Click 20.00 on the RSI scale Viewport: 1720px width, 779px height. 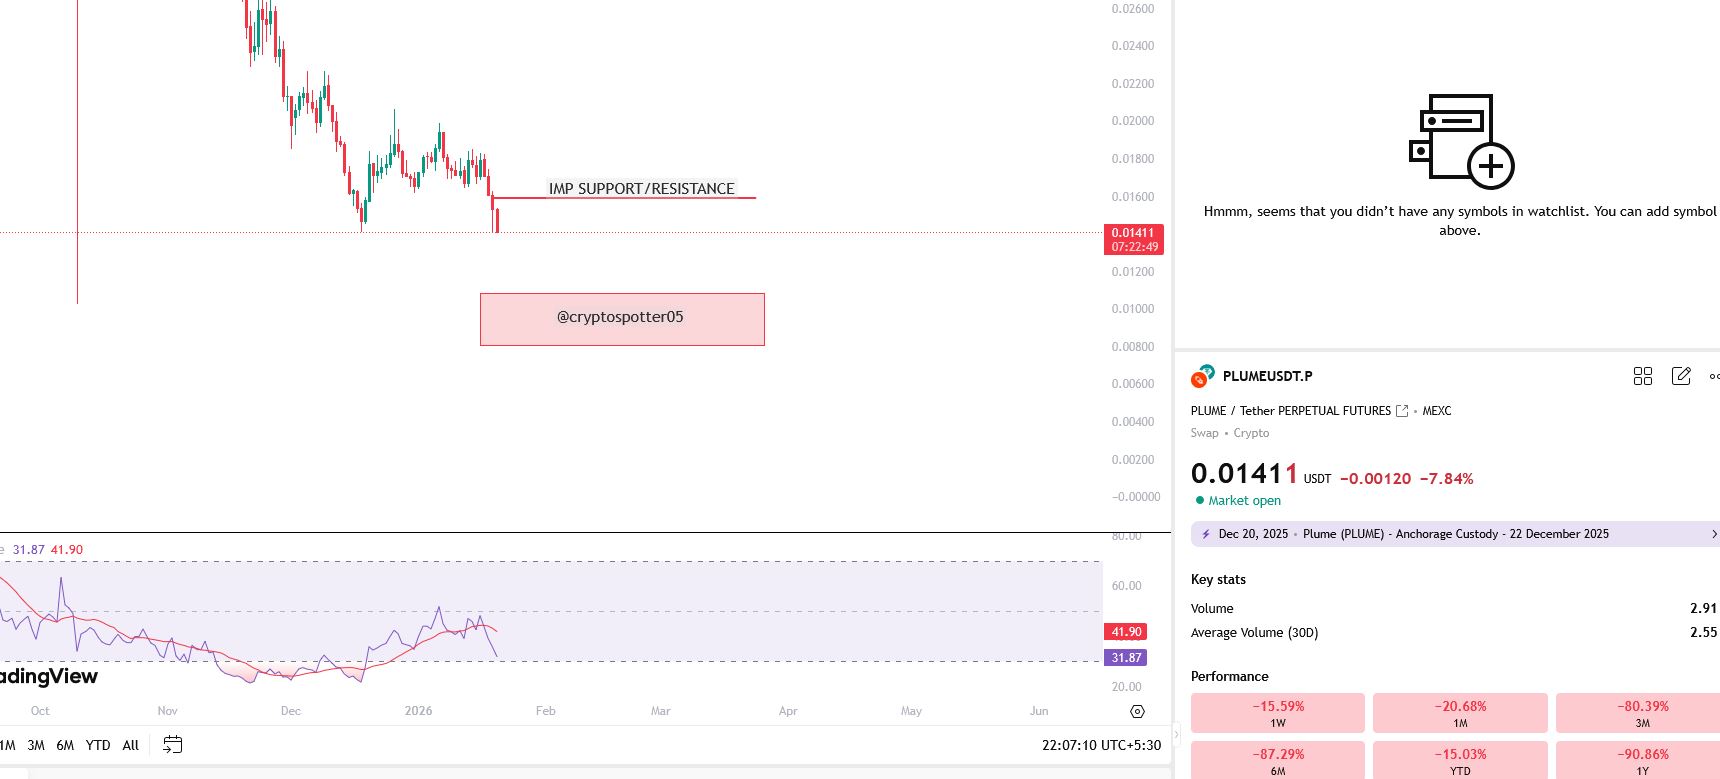tap(1126, 687)
